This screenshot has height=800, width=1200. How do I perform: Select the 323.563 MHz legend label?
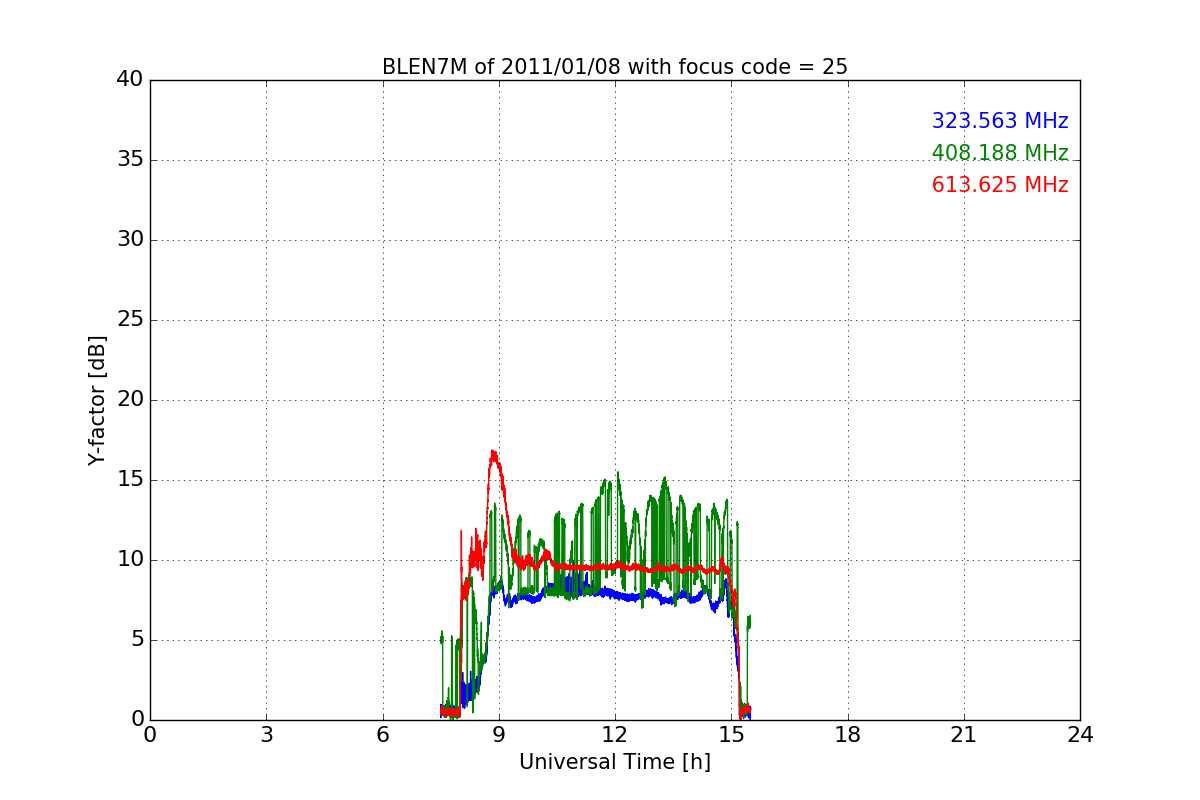1000,121
